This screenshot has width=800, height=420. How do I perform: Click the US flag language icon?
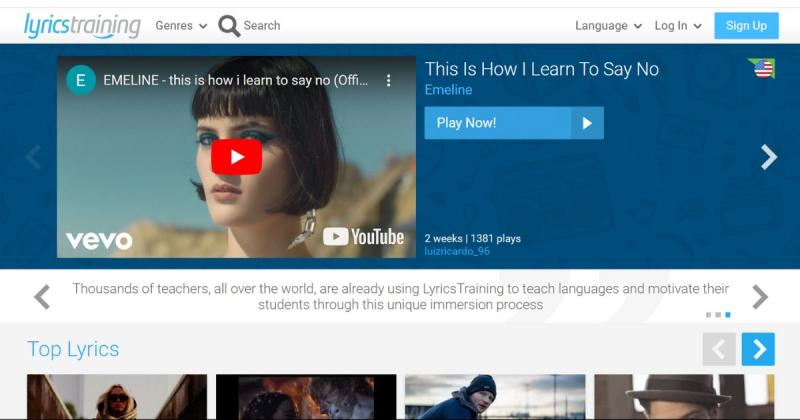coord(763,68)
